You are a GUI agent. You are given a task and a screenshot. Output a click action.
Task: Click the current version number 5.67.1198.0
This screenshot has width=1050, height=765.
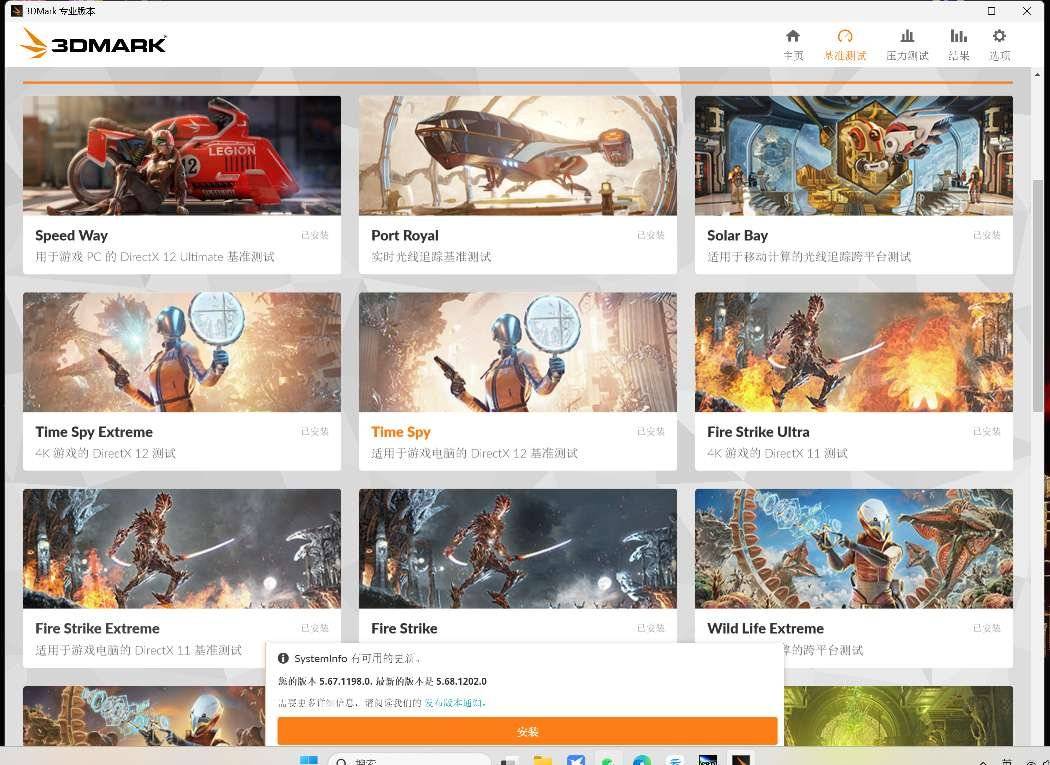click(x=345, y=681)
